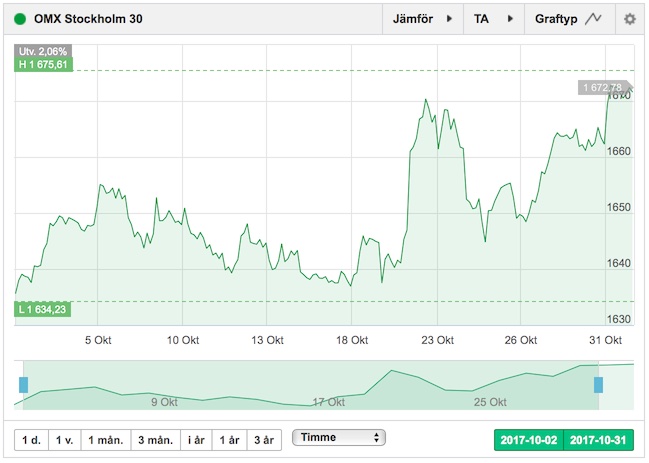Viewport: 649px width, 463px height.
Task: Click the 1650 price axis label
Action: point(619,207)
